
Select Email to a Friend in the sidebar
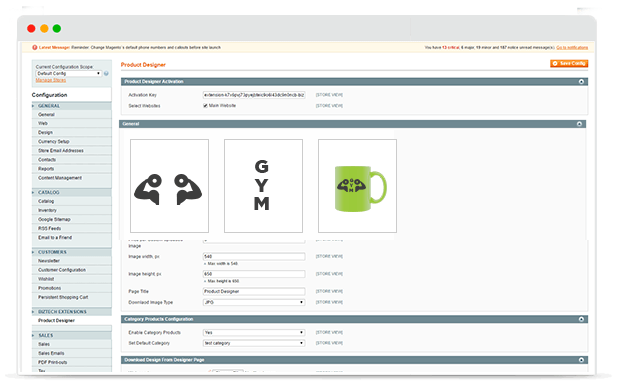click(55, 238)
